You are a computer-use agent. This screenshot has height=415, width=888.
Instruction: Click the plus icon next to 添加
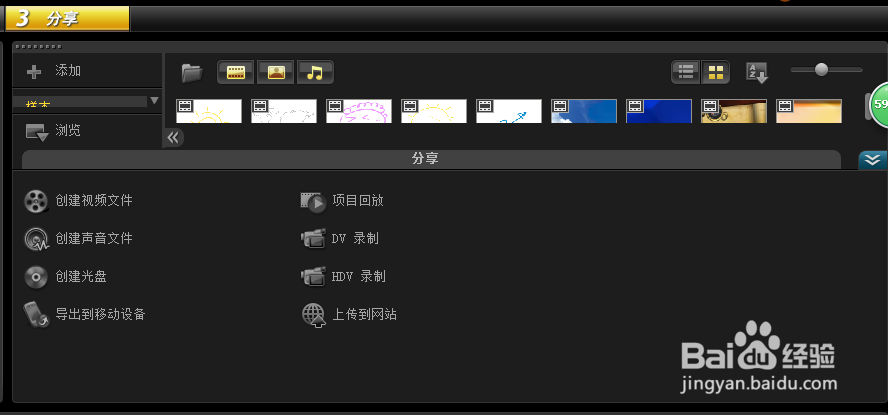(34, 72)
